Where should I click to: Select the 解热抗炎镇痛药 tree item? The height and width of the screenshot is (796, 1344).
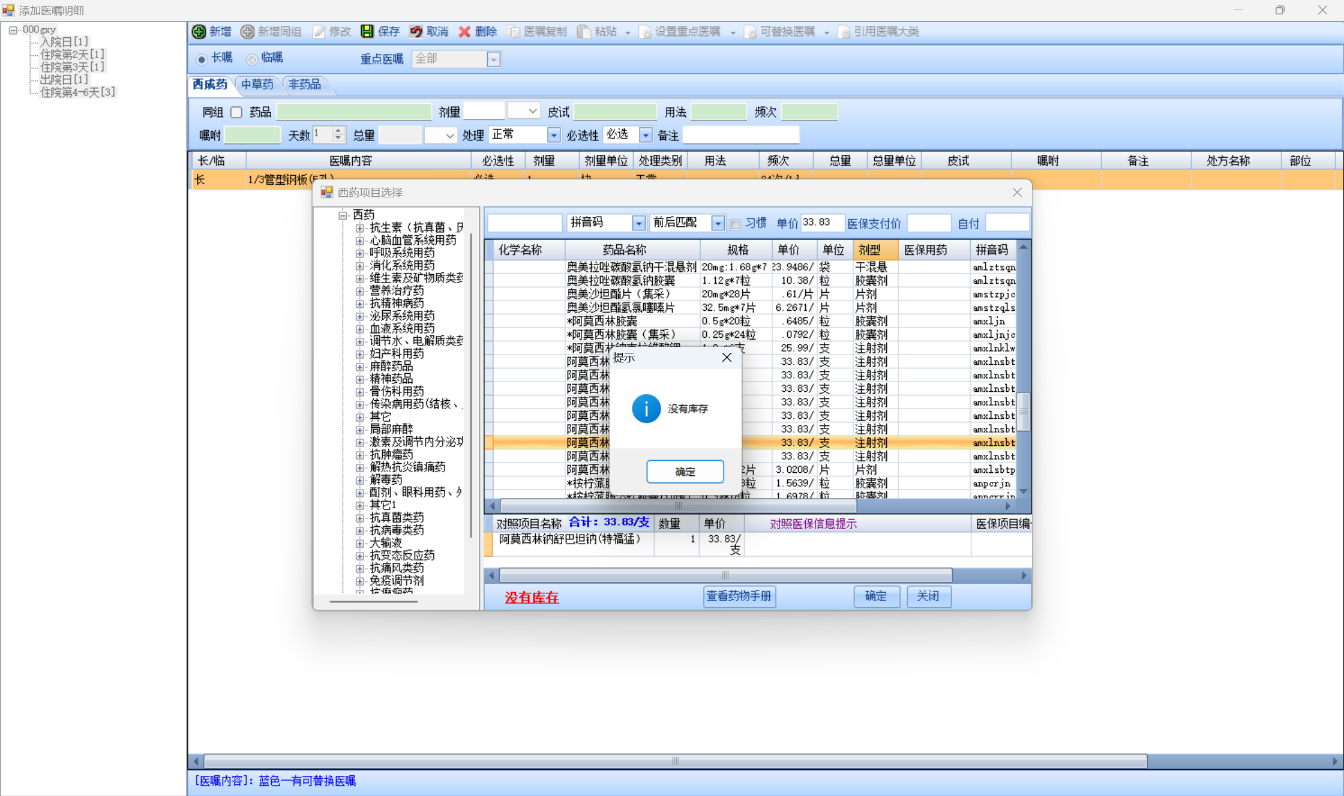pyautogui.click(x=408, y=467)
